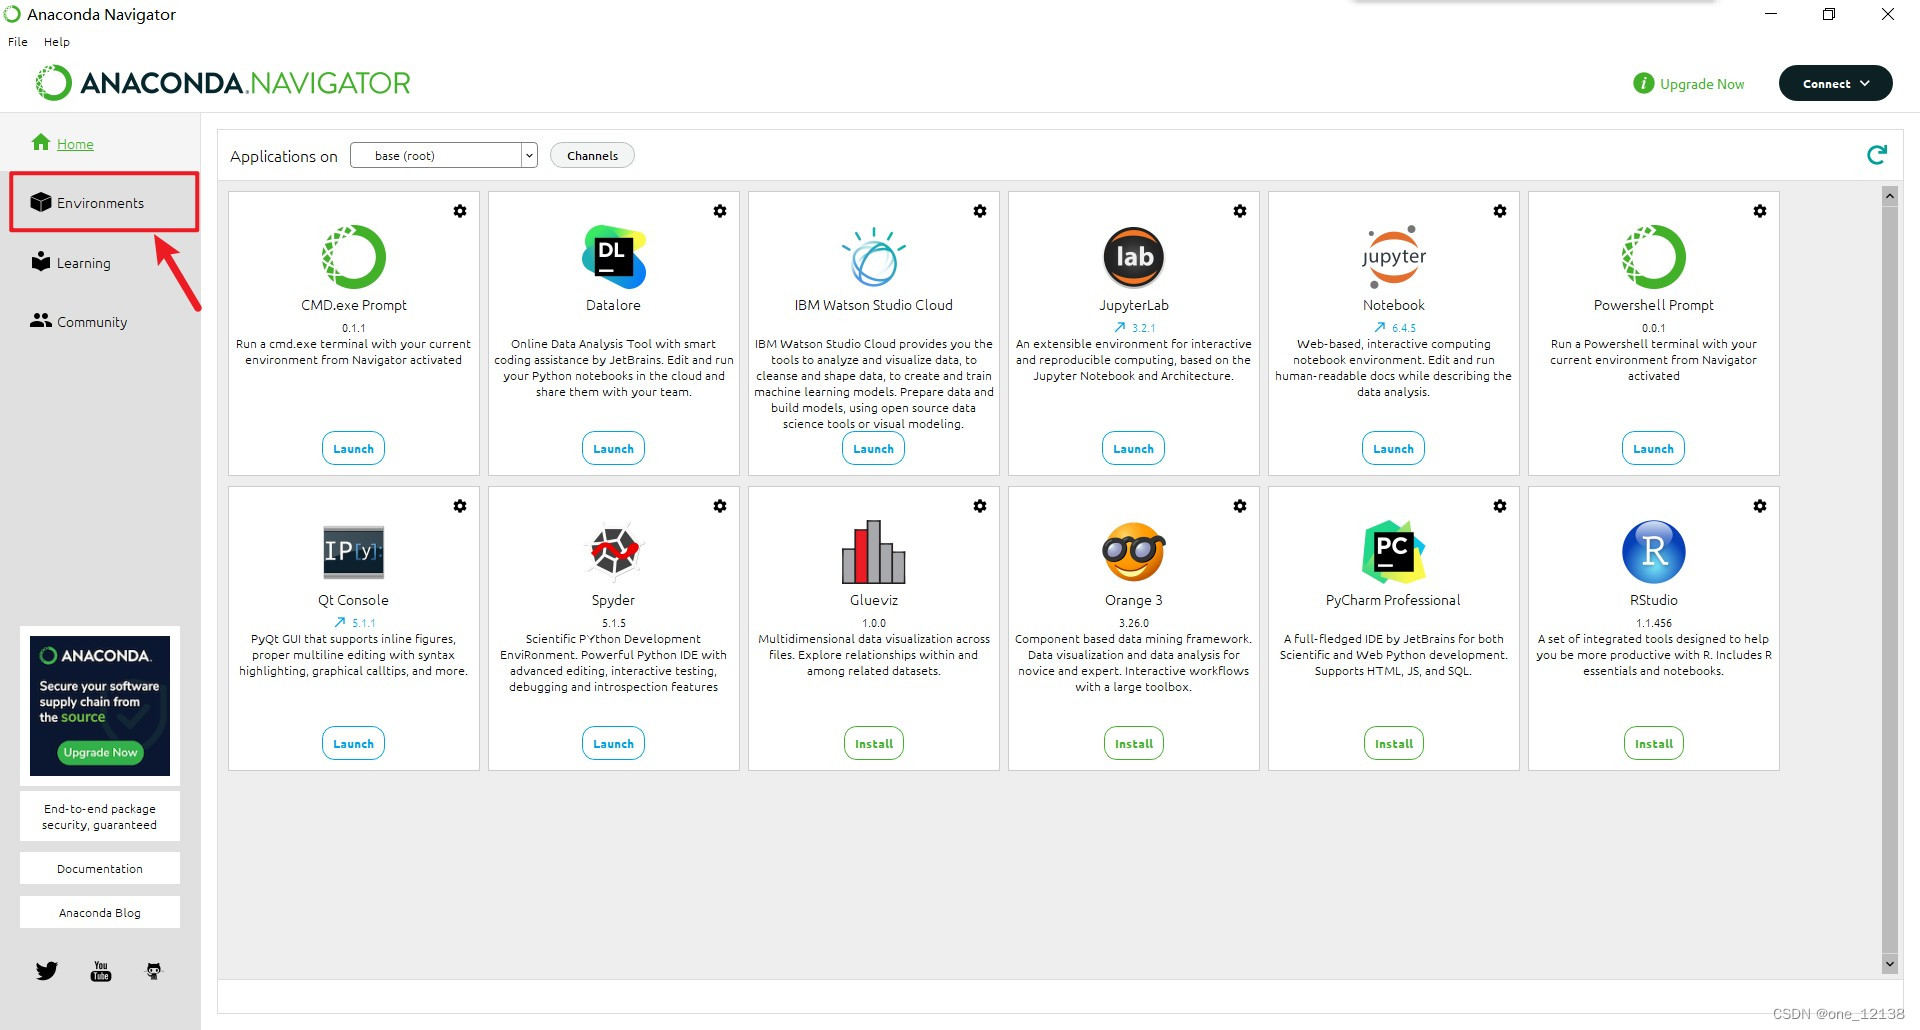
Task: Open Glueviz card gear options
Action: [980, 506]
